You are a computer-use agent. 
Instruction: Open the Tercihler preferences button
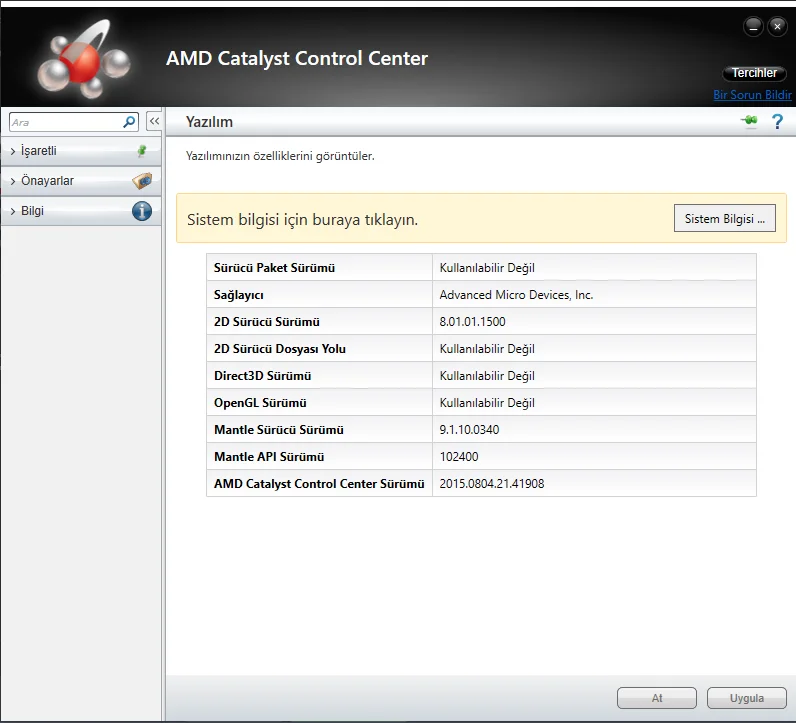pos(754,73)
